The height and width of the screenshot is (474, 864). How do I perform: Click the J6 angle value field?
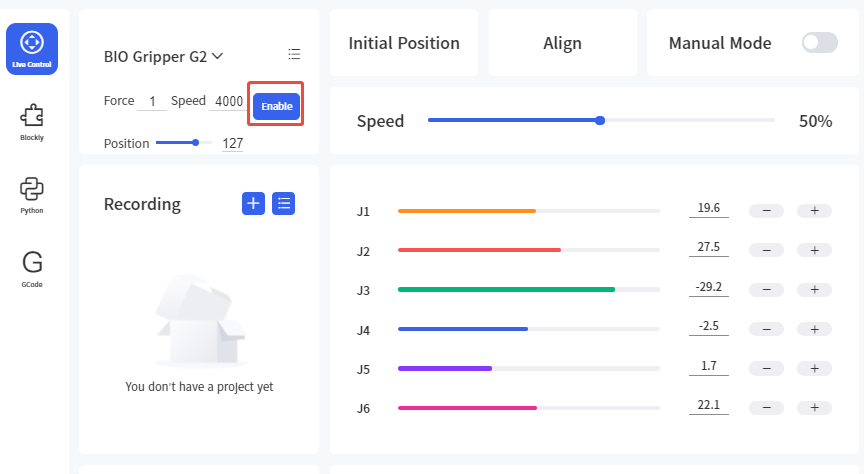pyautogui.click(x=709, y=405)
